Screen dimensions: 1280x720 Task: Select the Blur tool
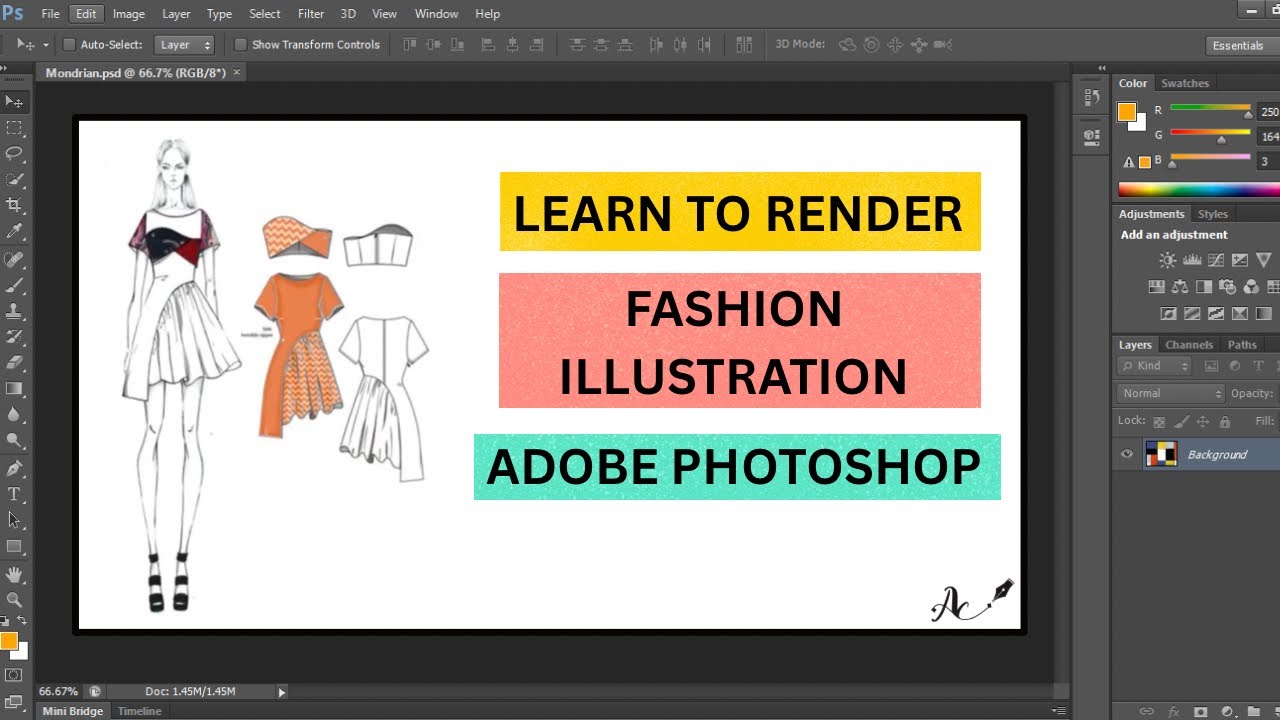pyautogui.click(x=14, y=415)
